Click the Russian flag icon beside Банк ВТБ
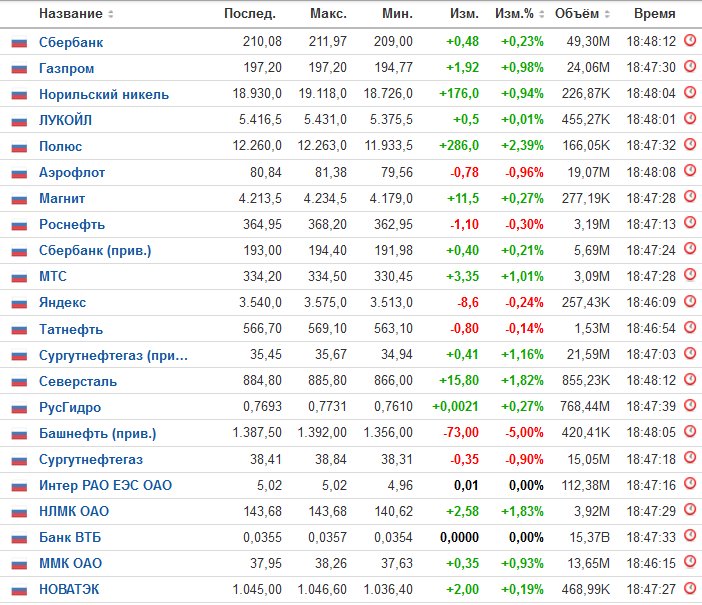The image size is (702, 605). [x=19, y=538]
